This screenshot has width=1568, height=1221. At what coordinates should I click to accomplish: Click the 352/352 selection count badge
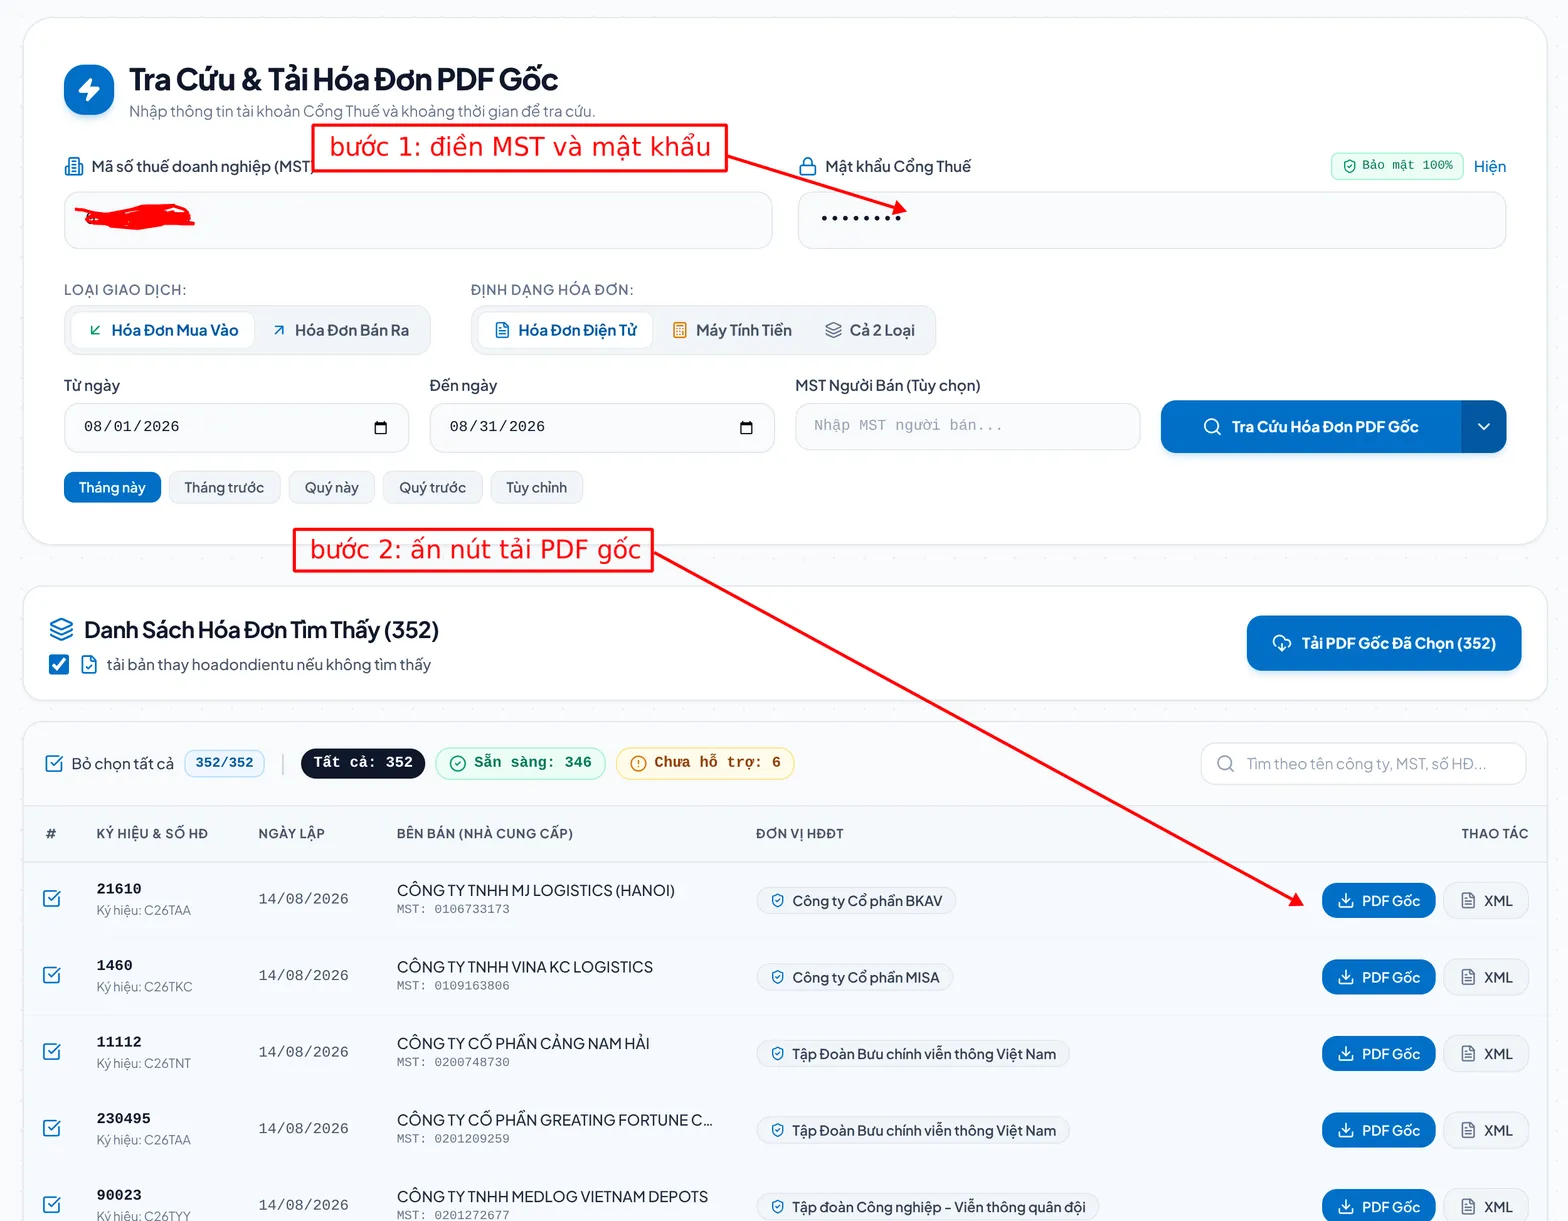point(225,763)
